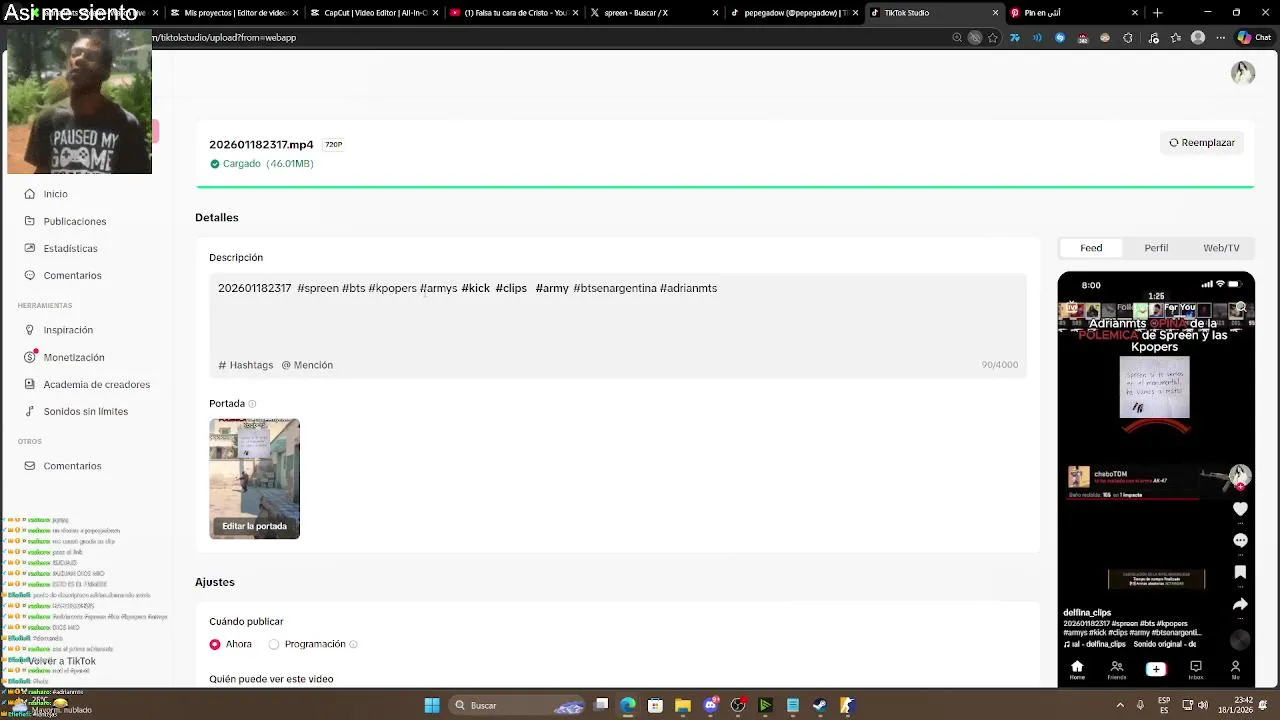Viewport: 1280px width, 720px height.
Task: Click the search icon in phone preview
Action: click(x=1241, y=309)
